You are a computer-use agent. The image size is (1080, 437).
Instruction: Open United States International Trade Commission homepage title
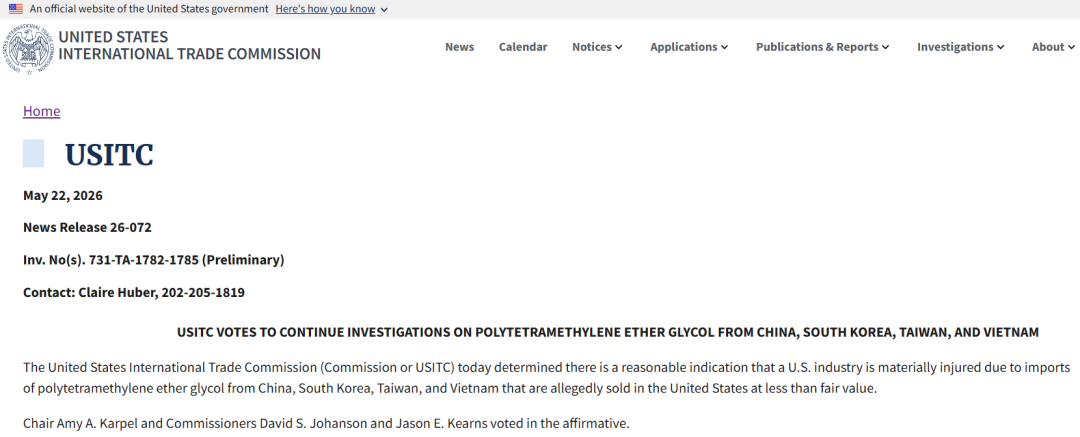[x=190, y=45]
